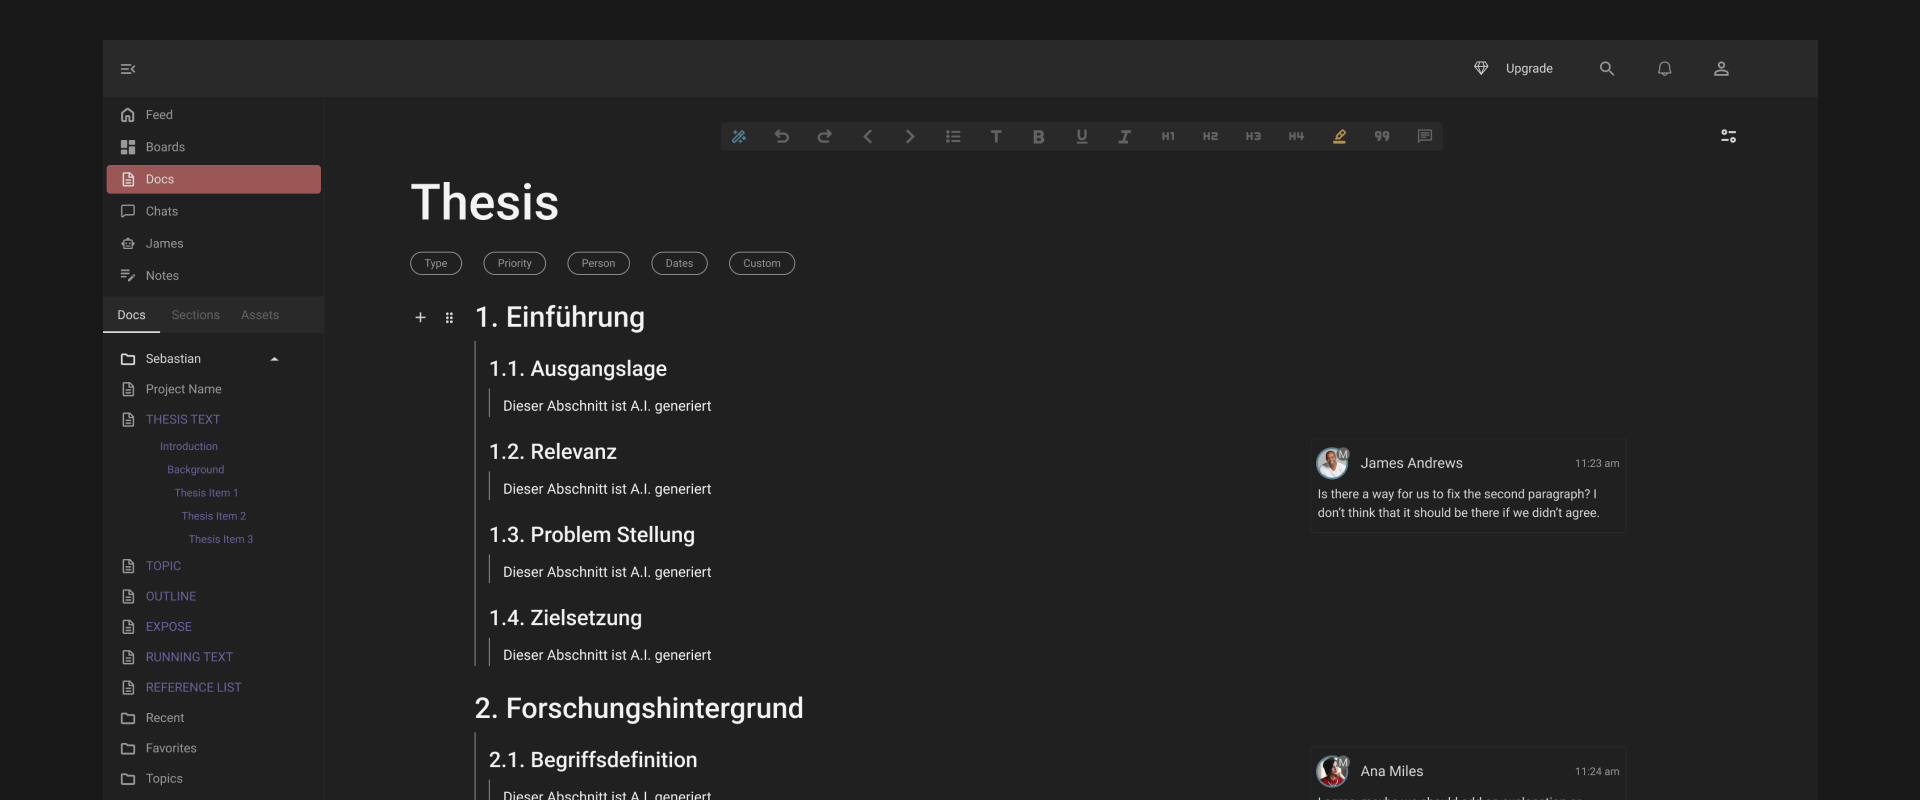Collapse the Sebastian folder
The height and width of the screenshot is (800, 1920).
click(x=274, y=359)
